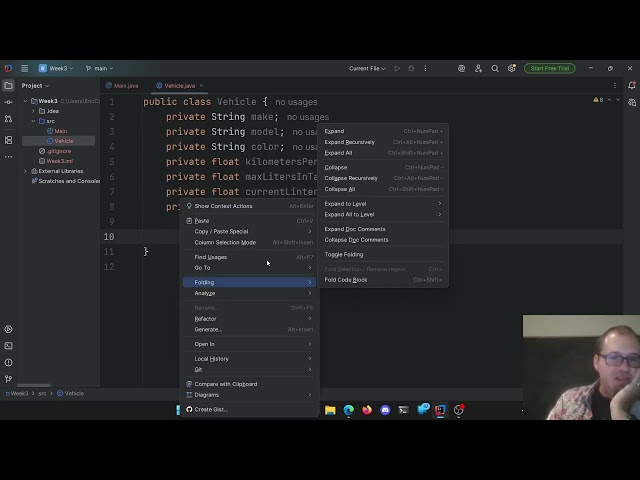Open the Terminal tool window icon
This screenshot has width=640, height=480.
8,346
